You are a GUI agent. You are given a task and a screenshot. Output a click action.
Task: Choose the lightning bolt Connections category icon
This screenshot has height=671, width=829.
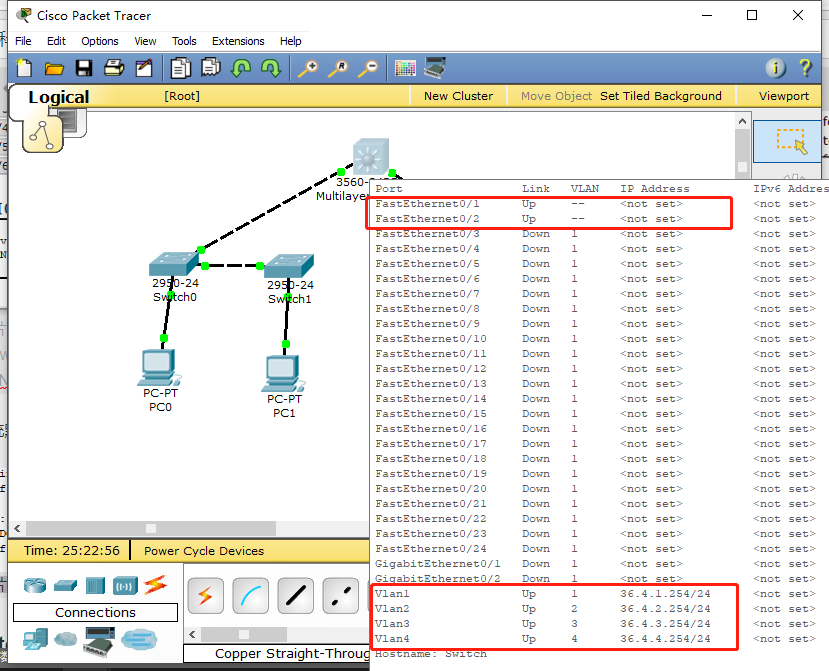(x=155, y=584)
